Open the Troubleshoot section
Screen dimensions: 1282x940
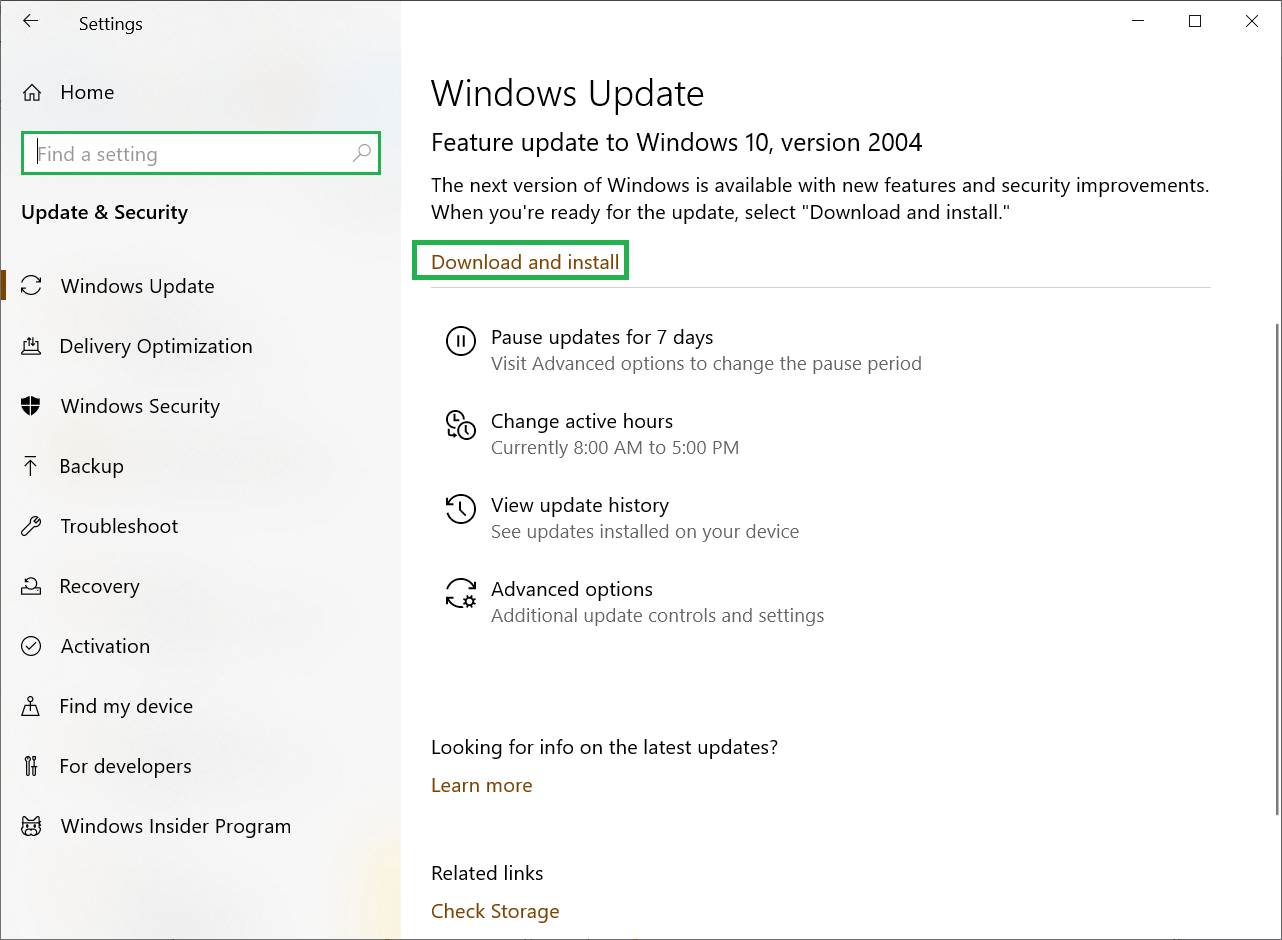click(x=119, y=526)
